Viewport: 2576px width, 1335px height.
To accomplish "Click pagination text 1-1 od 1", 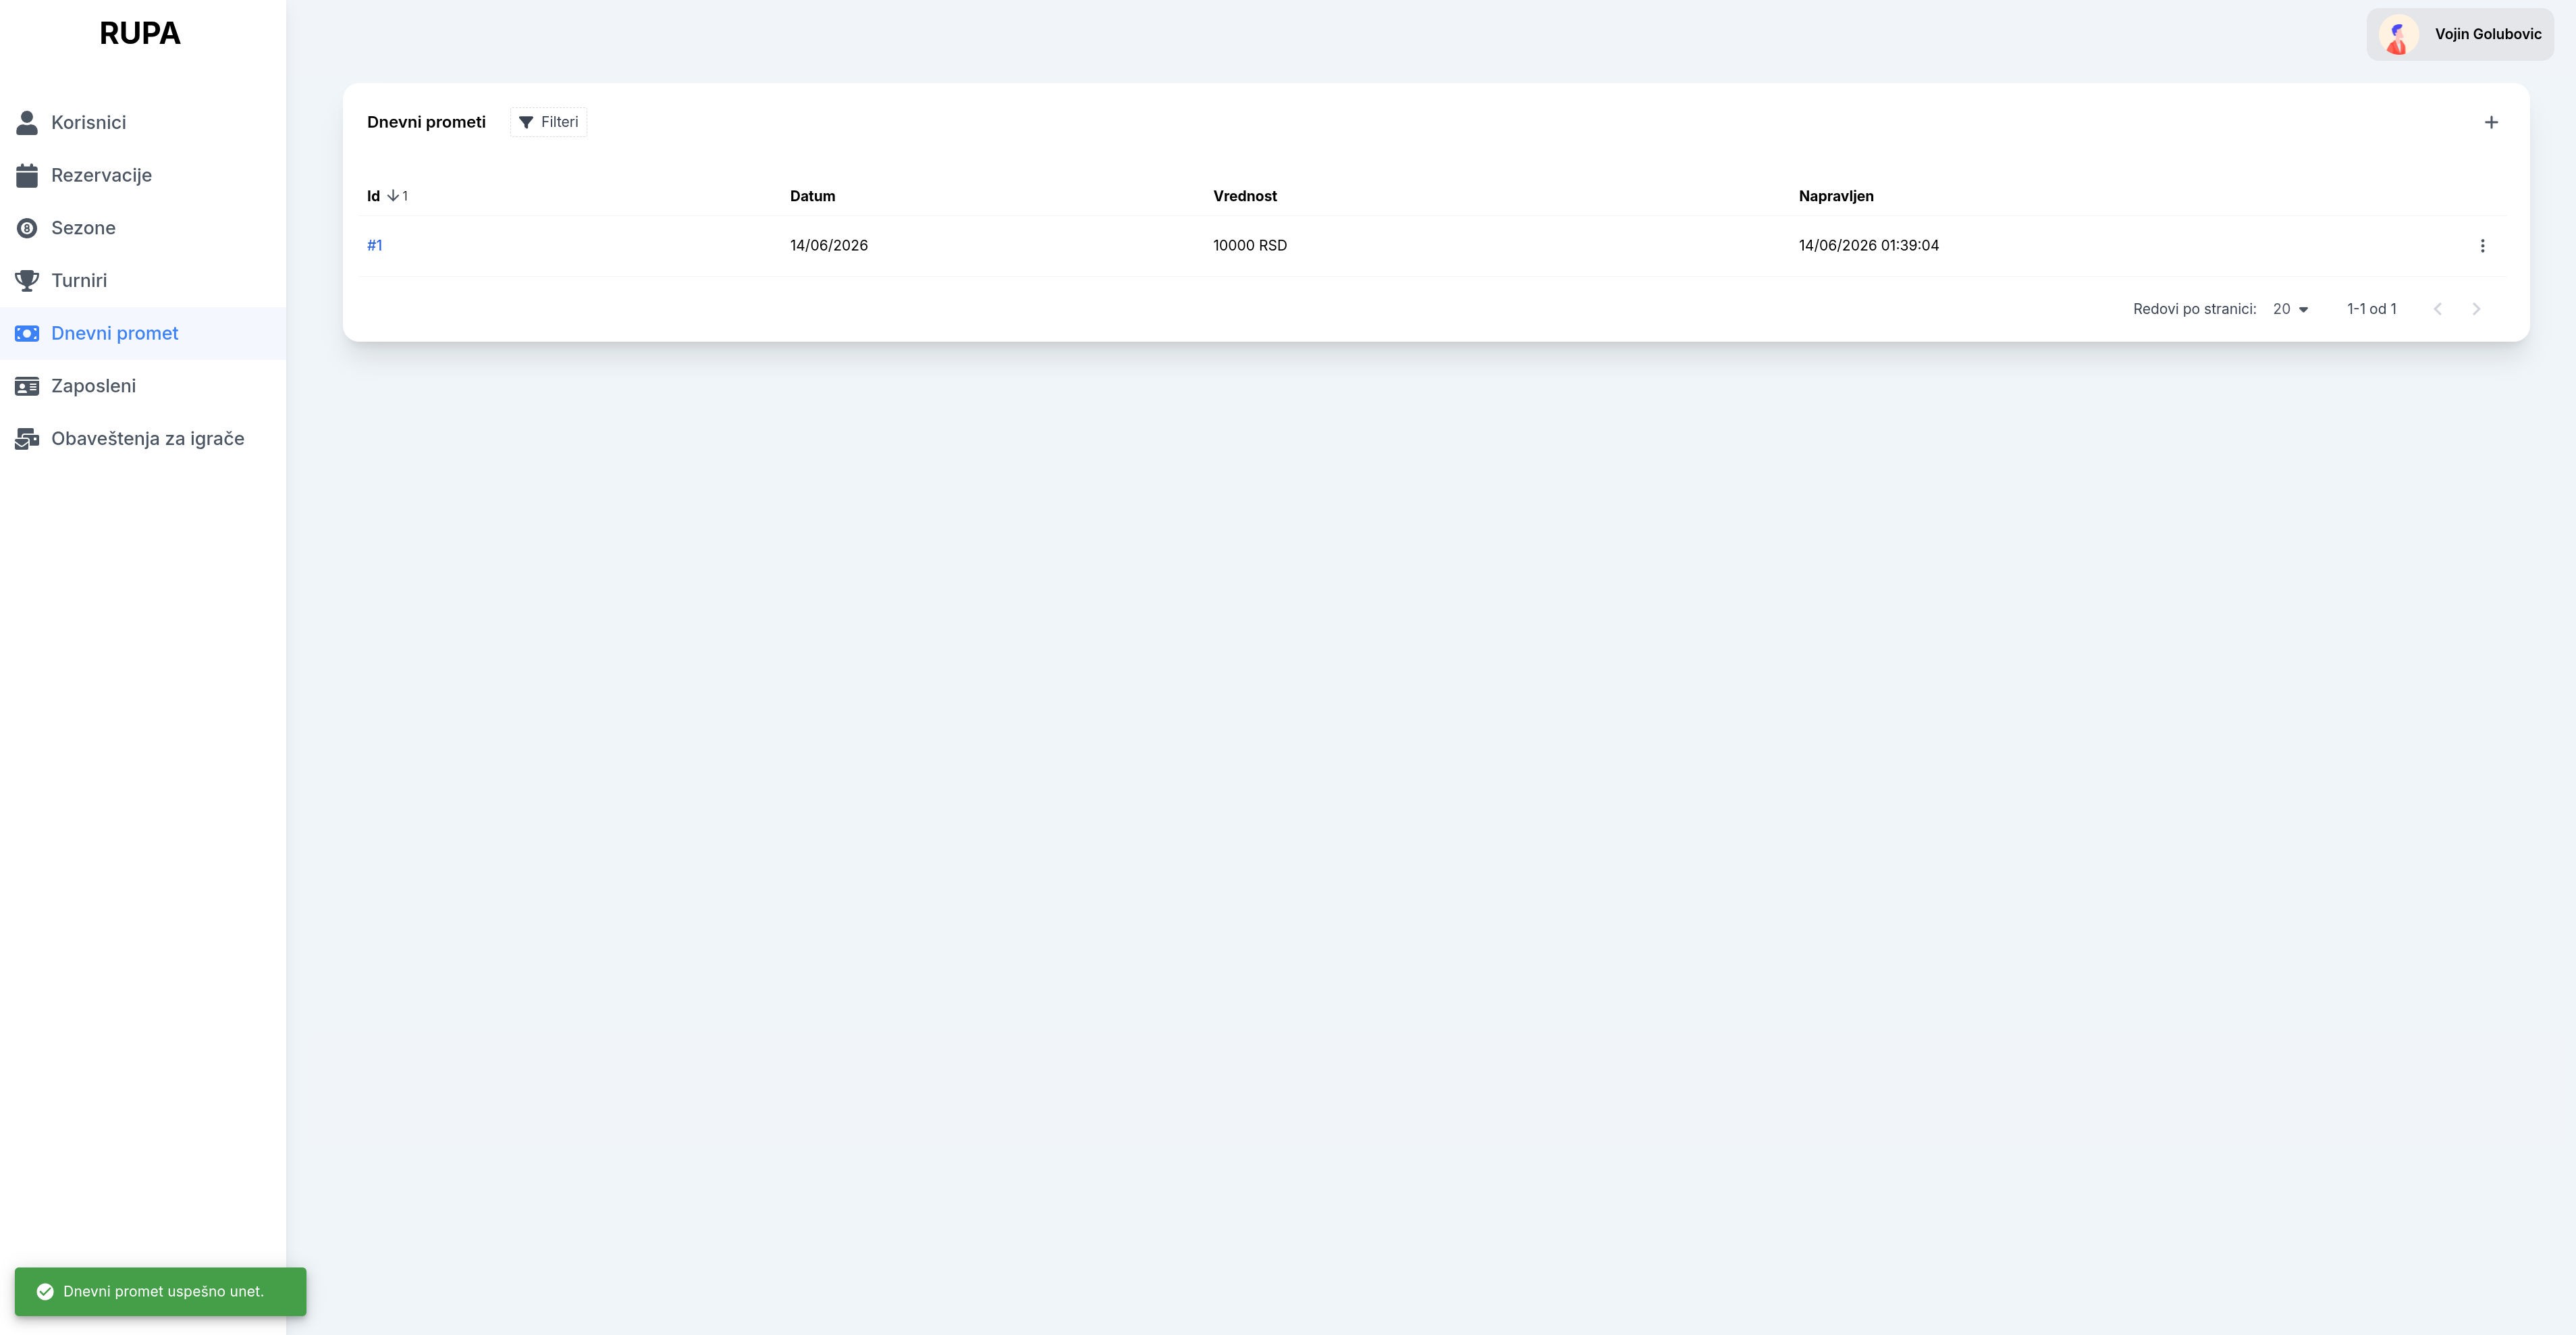I will coord(2372,309).
